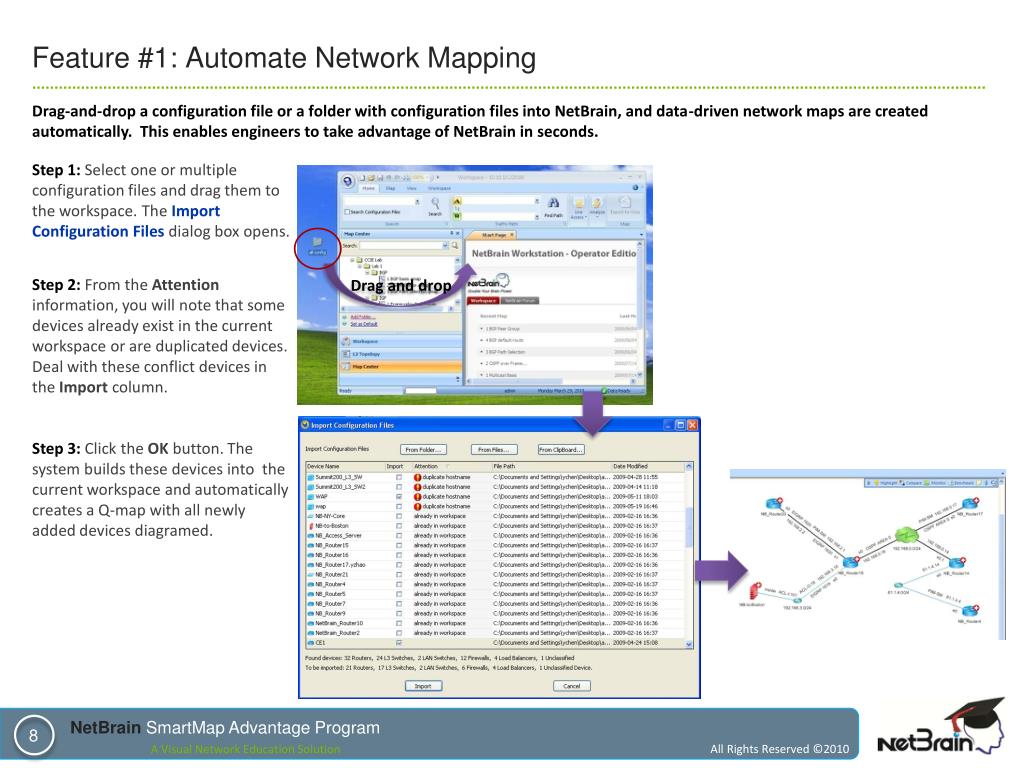The width and height of the screenshot is (1024, 768).
Task: Click the green OSPF cloud icon on the map
Action: tap(906, 536)
